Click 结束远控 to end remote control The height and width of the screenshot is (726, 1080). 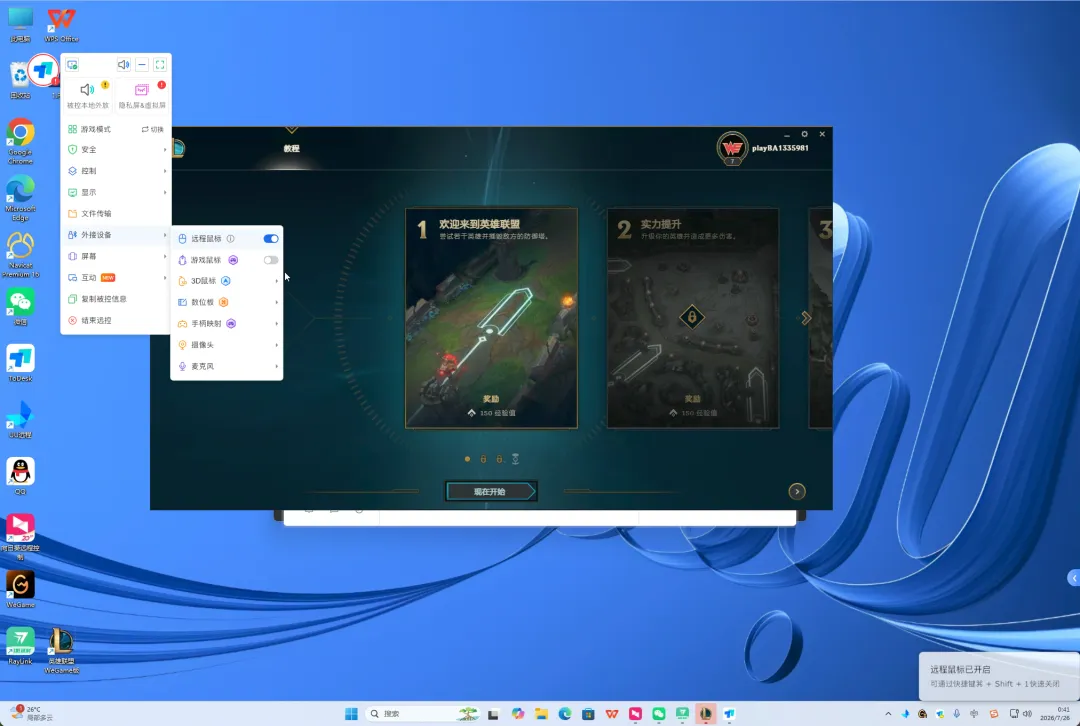pos(116,320)
